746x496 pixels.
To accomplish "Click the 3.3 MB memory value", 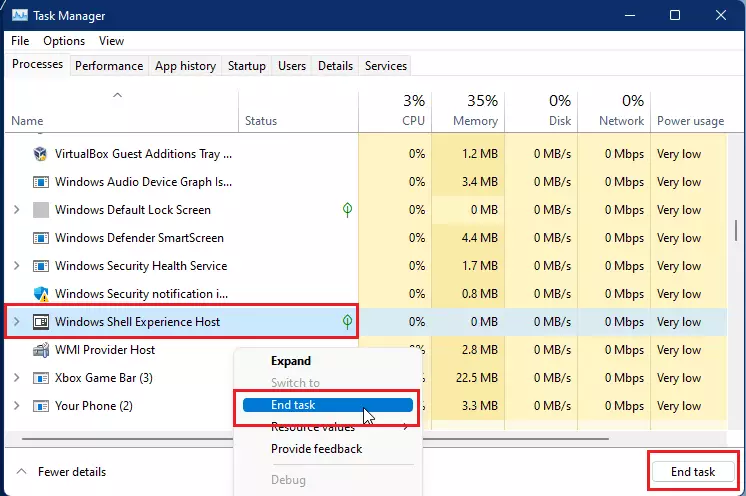I will tap(480, 406).
